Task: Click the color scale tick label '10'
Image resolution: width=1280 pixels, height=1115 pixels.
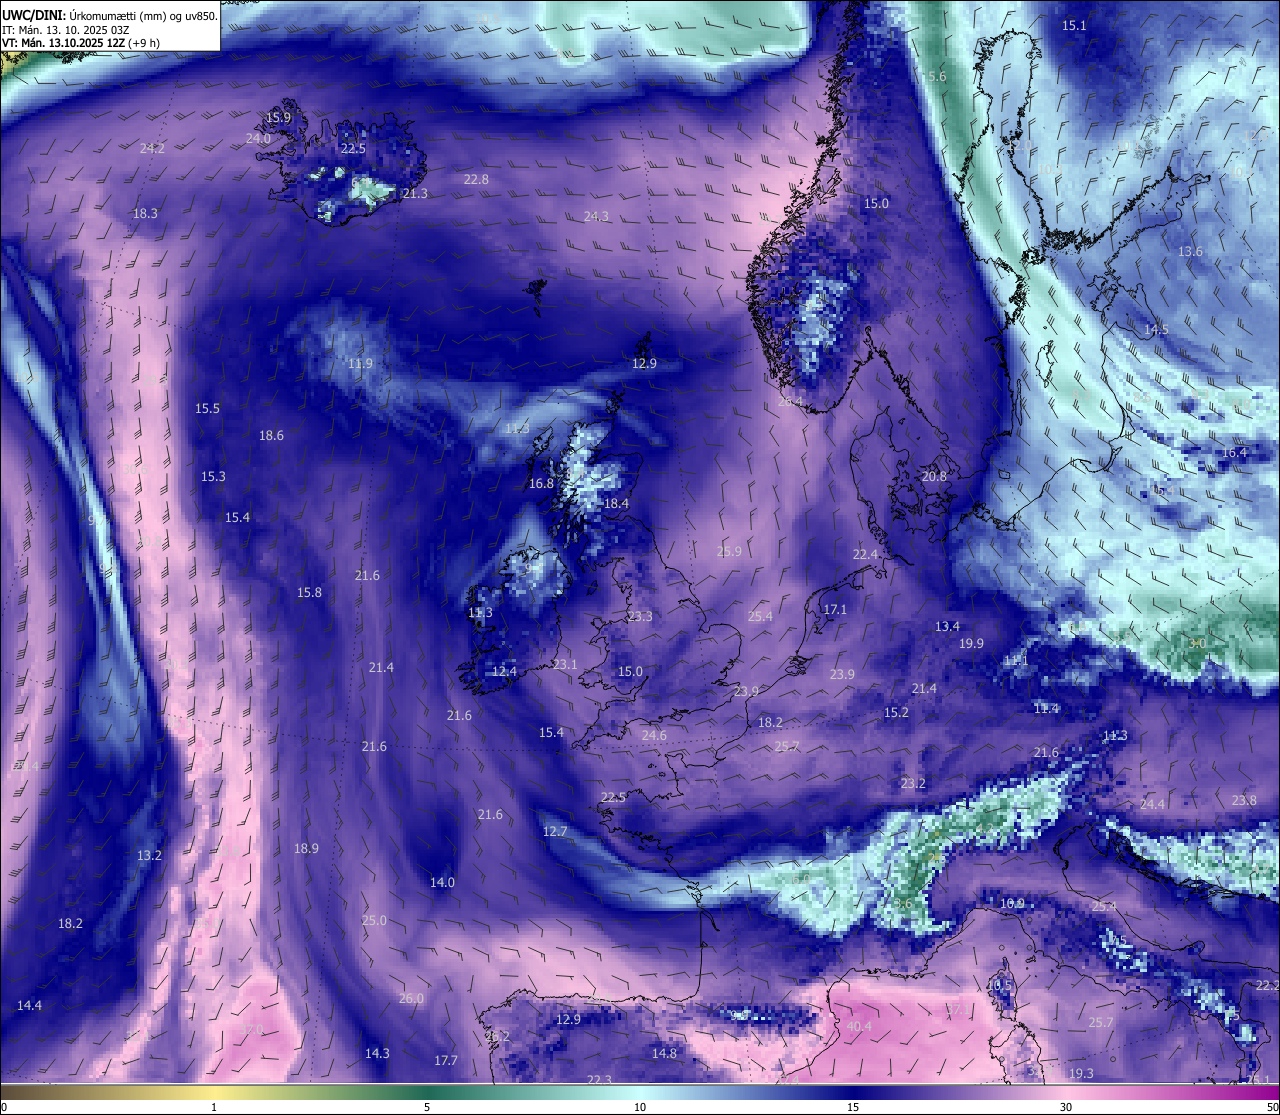Action: point(640,1107)
